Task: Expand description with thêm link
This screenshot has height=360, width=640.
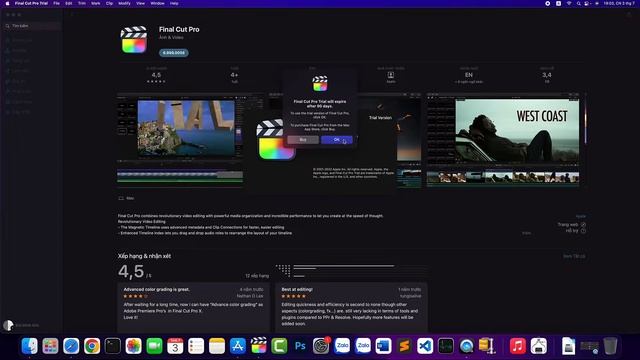Action: [x=527, y=233]
